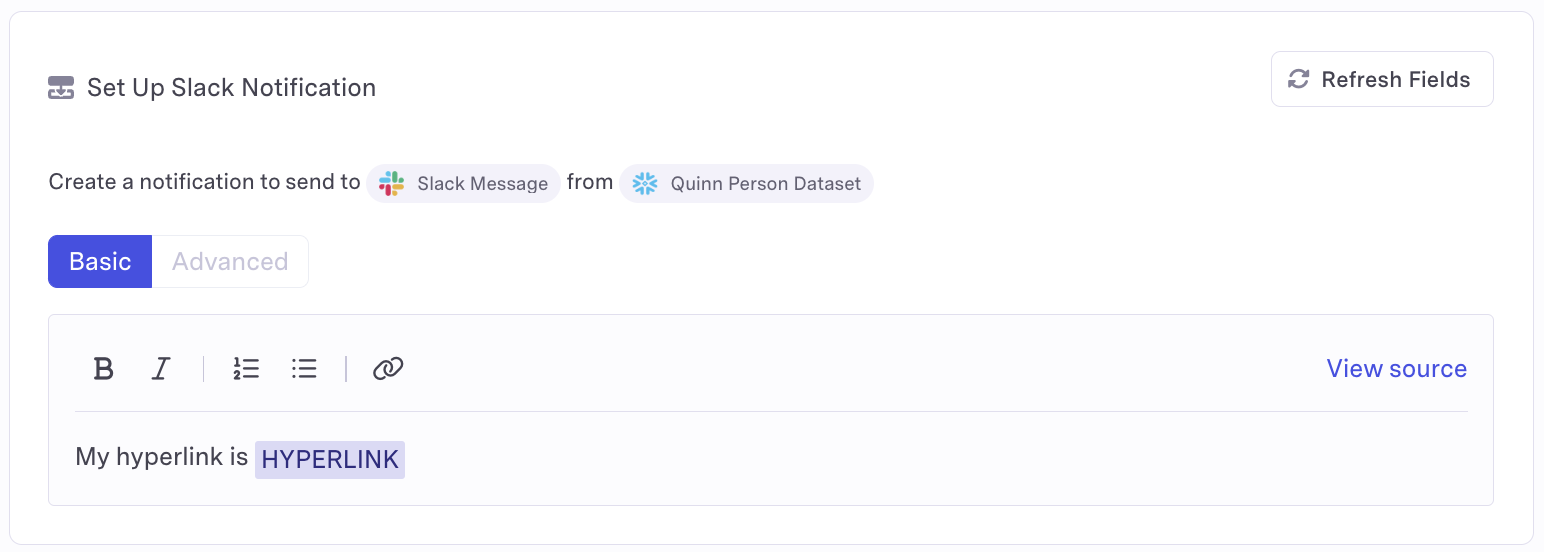The image size is (1544, 552).
Task: Click the circular arrows refresh icon
Action: (1298, 79)
